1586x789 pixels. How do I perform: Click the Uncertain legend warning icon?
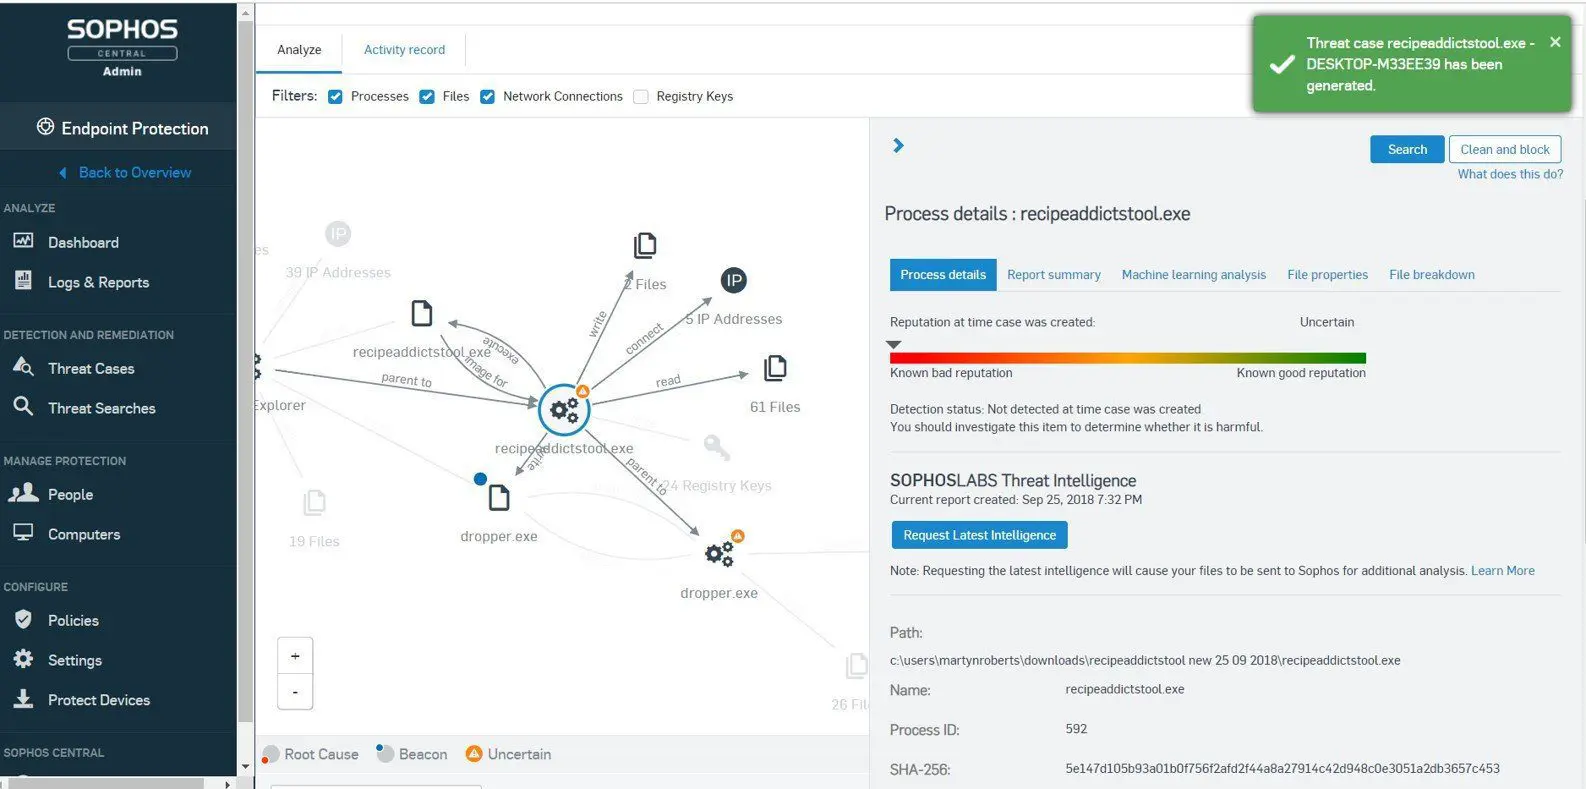(x=474, y=753)
